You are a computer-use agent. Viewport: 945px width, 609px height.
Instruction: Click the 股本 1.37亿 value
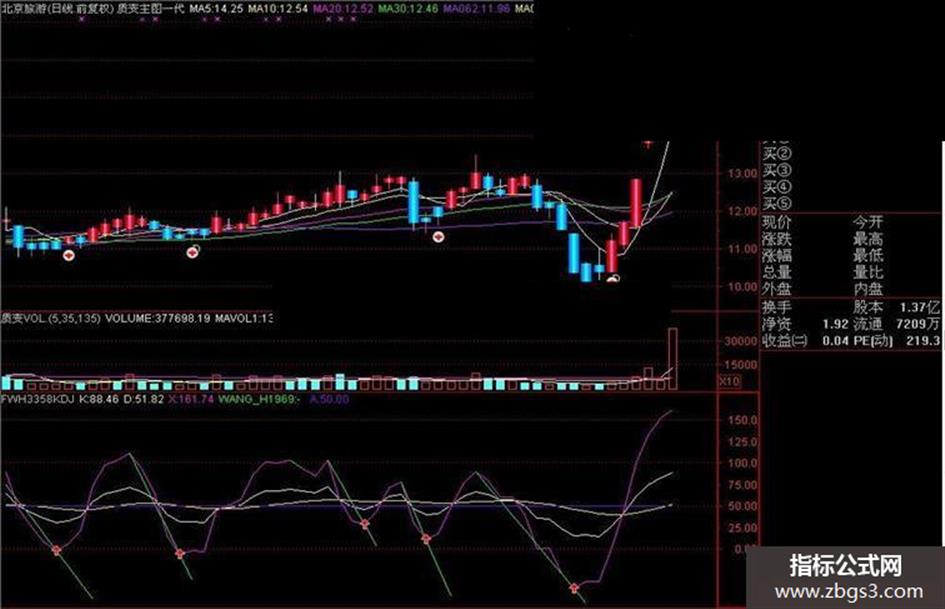tap(897, 307)
